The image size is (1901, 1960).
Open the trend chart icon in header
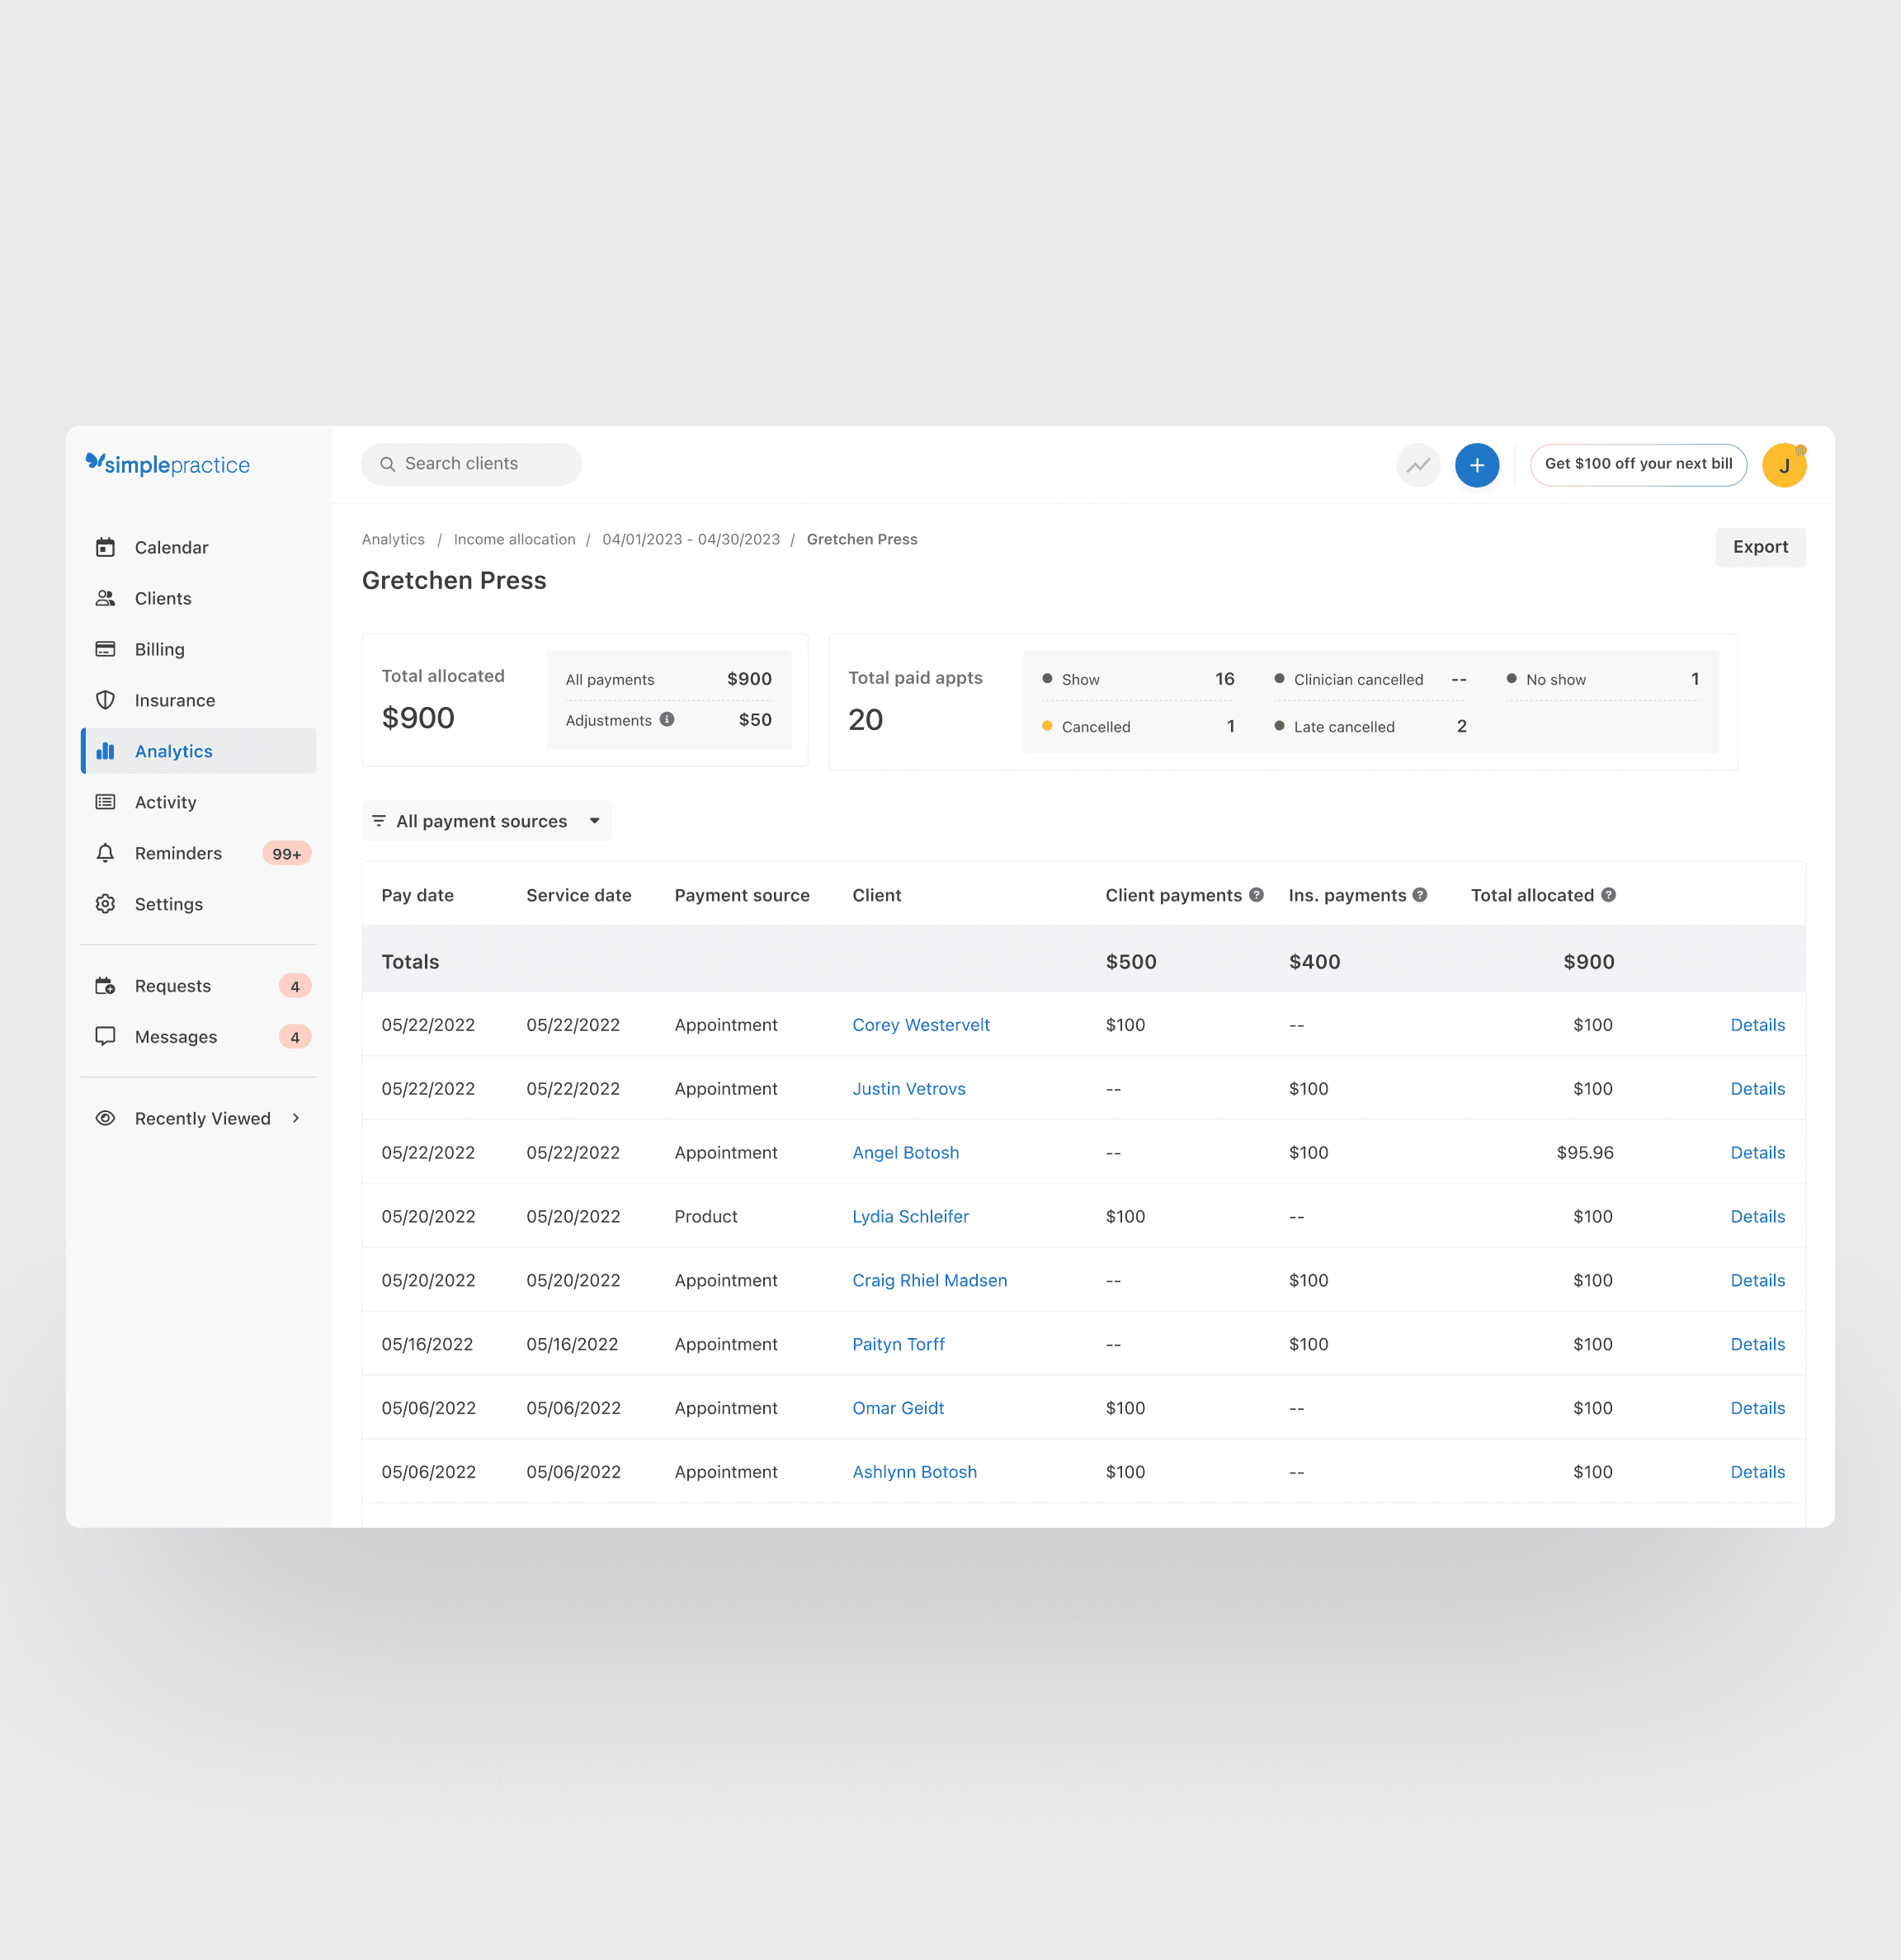(x=1417, y=465)
